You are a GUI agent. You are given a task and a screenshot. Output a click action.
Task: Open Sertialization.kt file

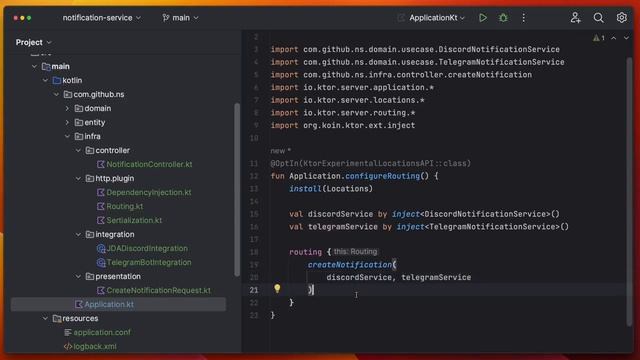click(134, 220)
